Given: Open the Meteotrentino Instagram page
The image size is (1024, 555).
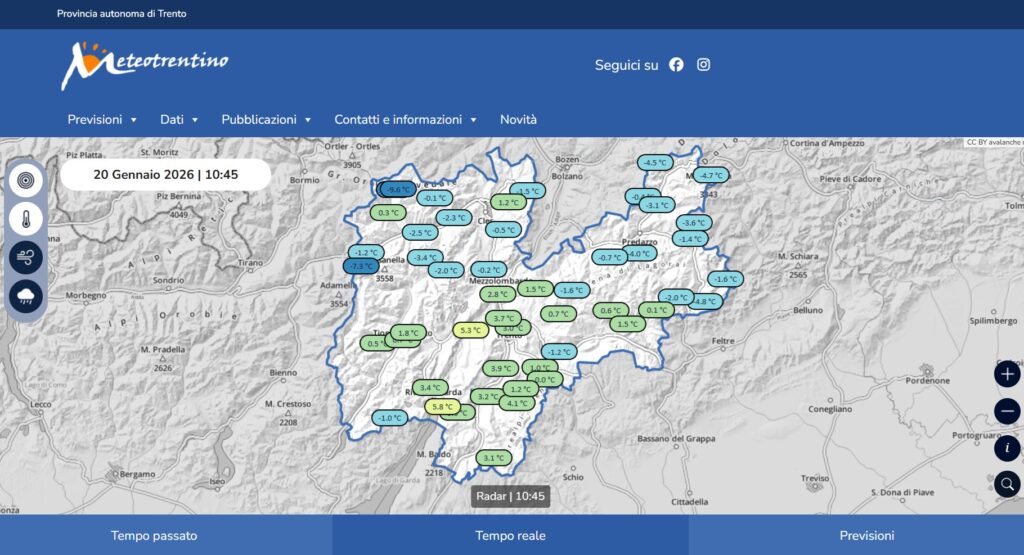Looking at the screenshot, I should point(703,65).
